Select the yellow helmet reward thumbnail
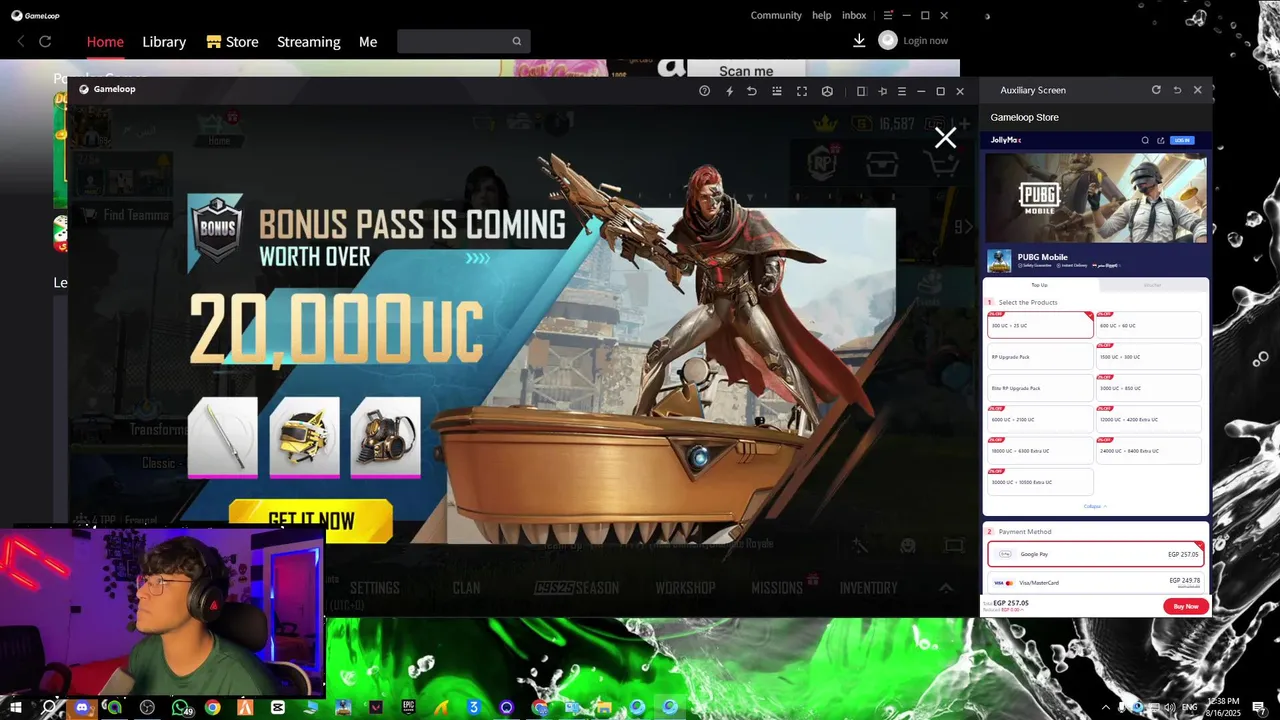 (304, 437)
